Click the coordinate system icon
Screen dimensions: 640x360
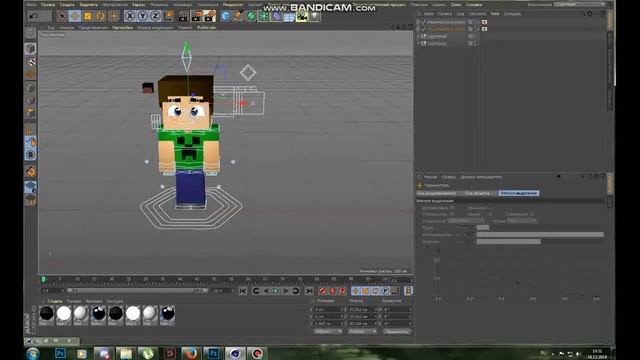point(168,16)
